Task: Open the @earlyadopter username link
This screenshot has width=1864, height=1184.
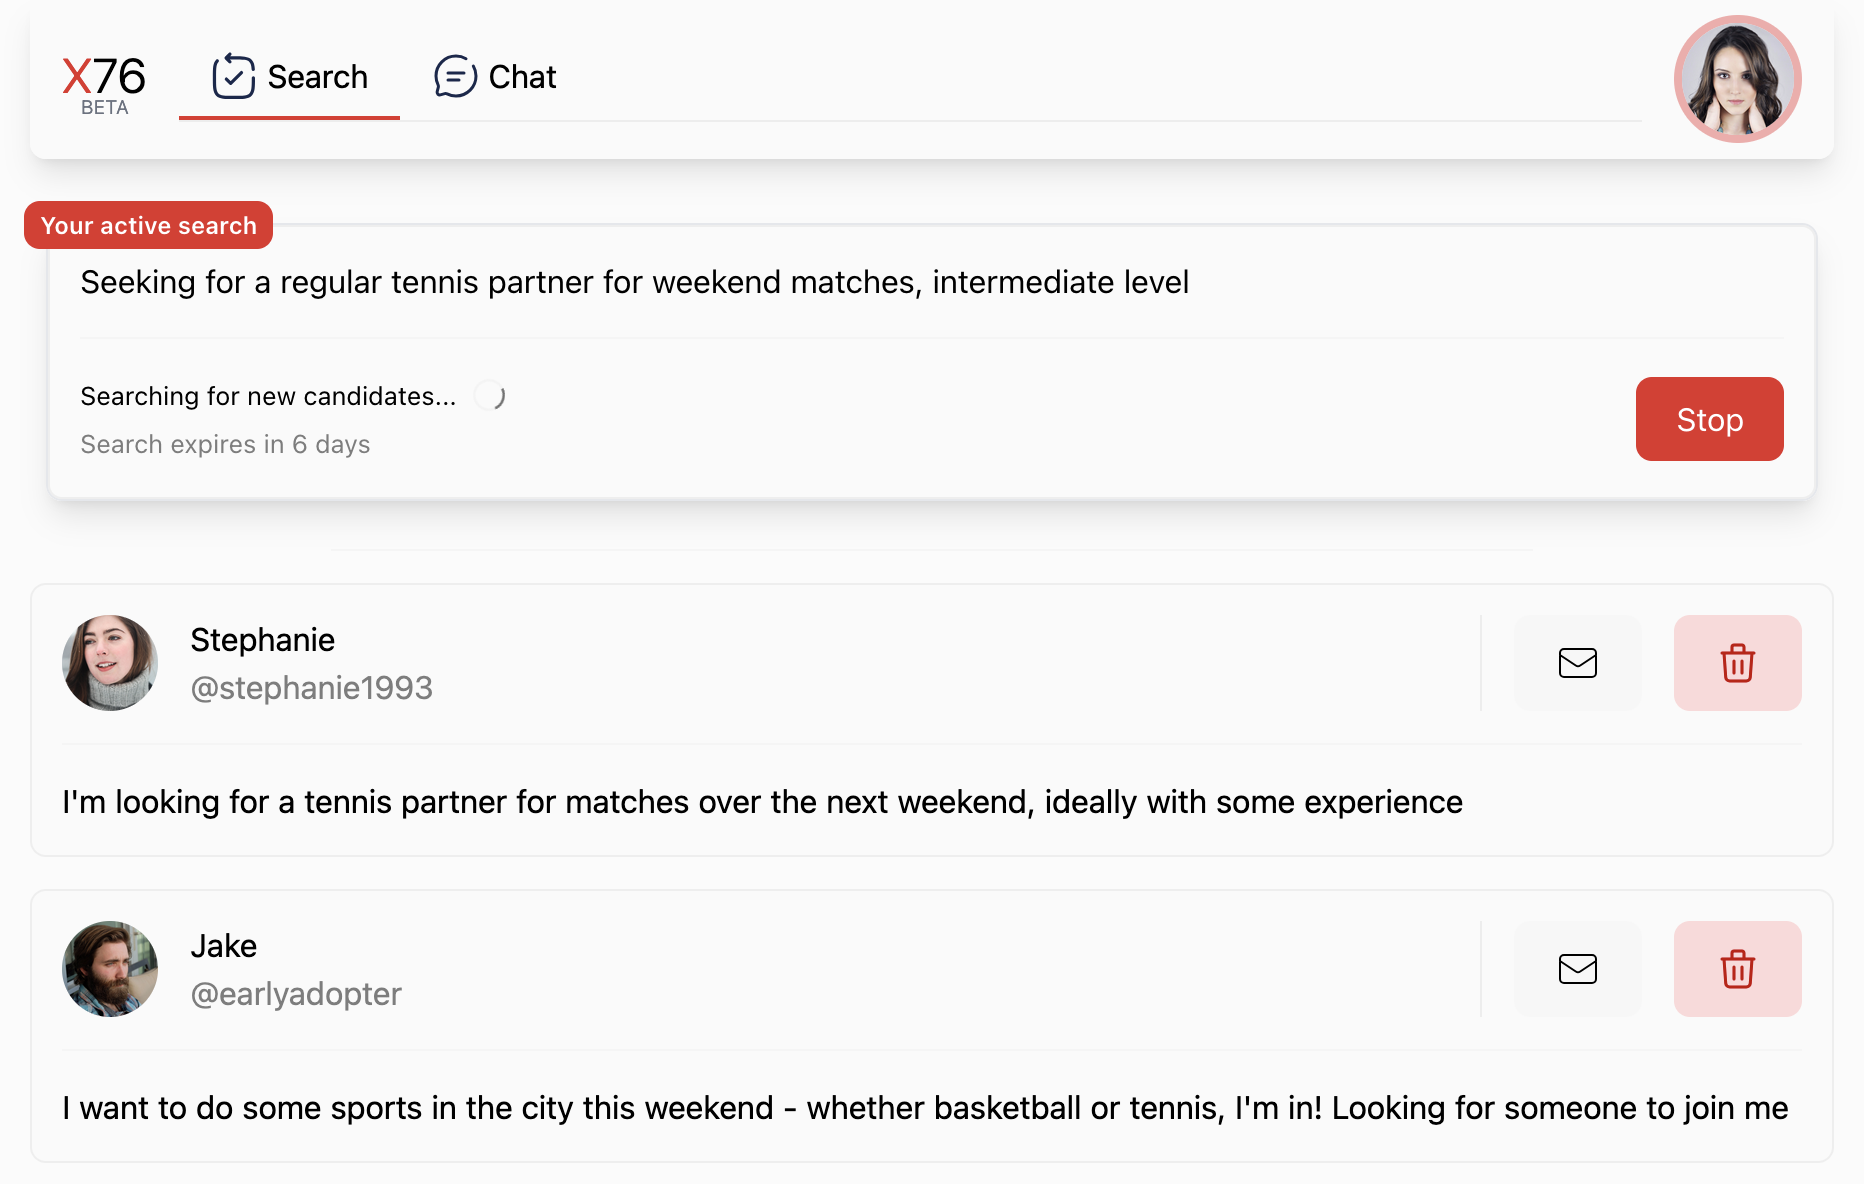Action: coord(296,994)
